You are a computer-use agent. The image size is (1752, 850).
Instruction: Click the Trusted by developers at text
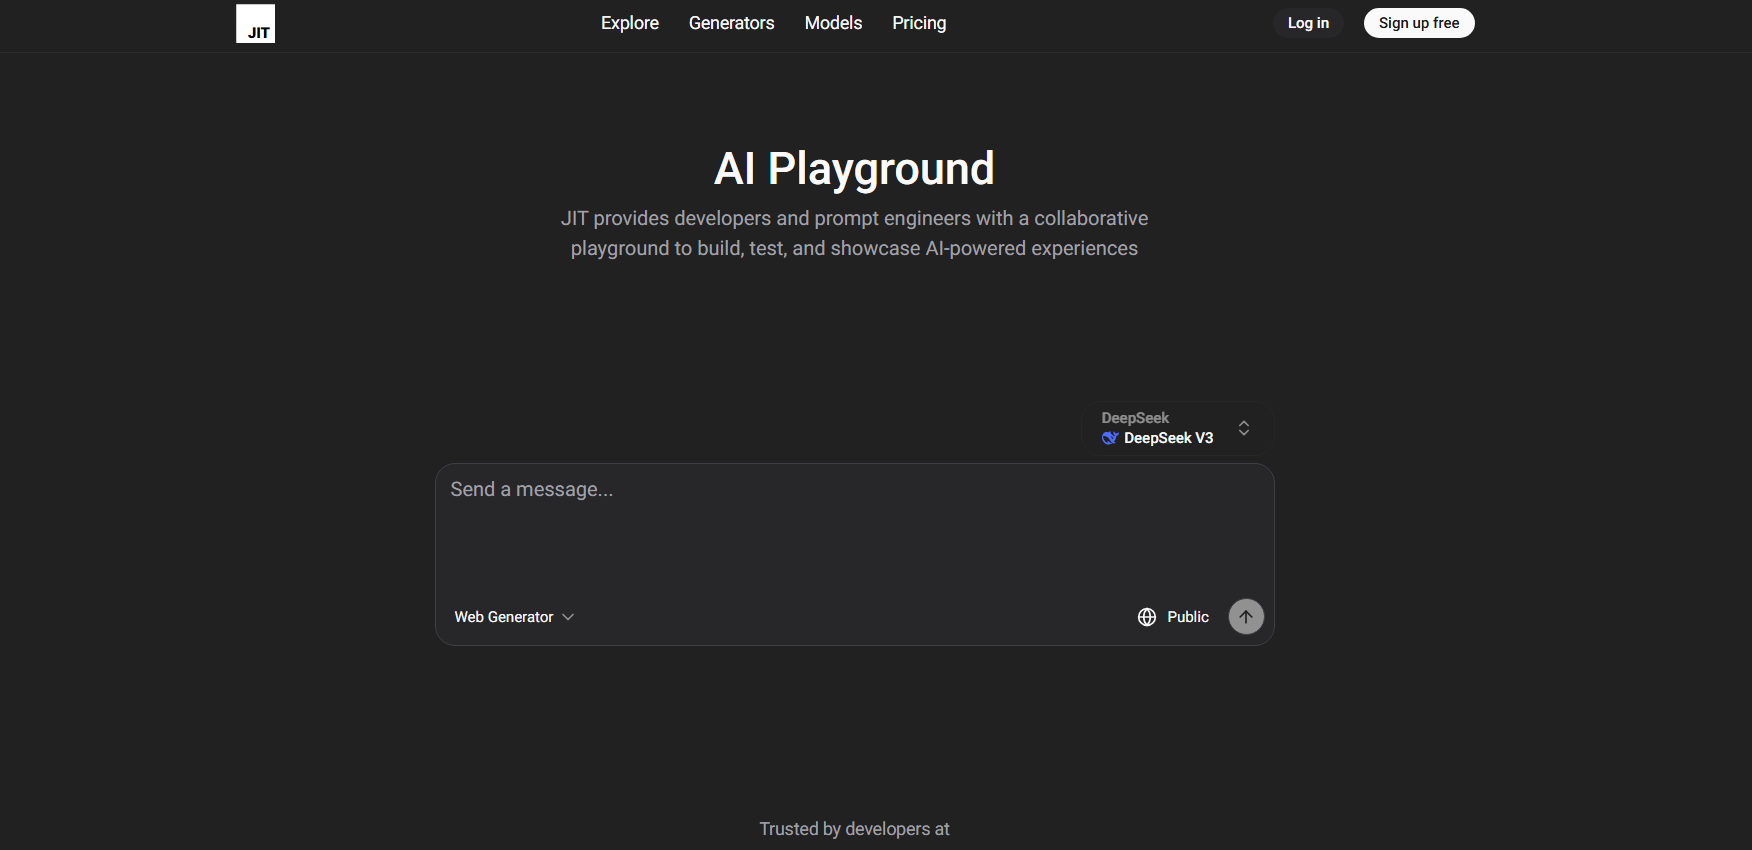point(854,829)
